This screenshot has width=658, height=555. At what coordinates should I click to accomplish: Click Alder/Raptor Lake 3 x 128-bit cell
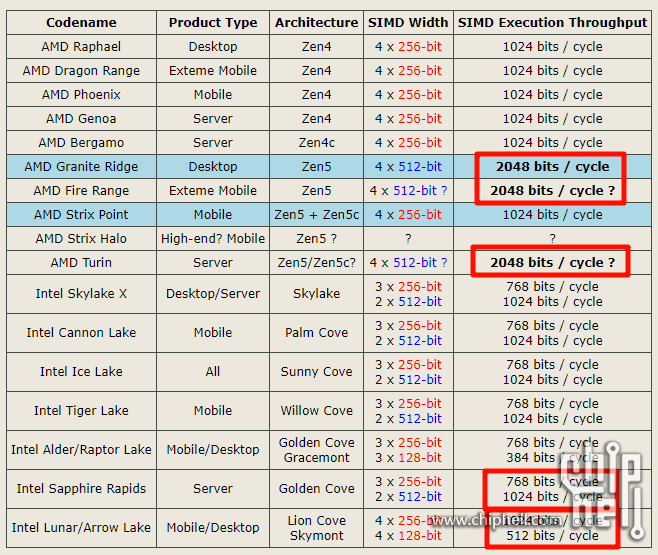coord(408,458)
